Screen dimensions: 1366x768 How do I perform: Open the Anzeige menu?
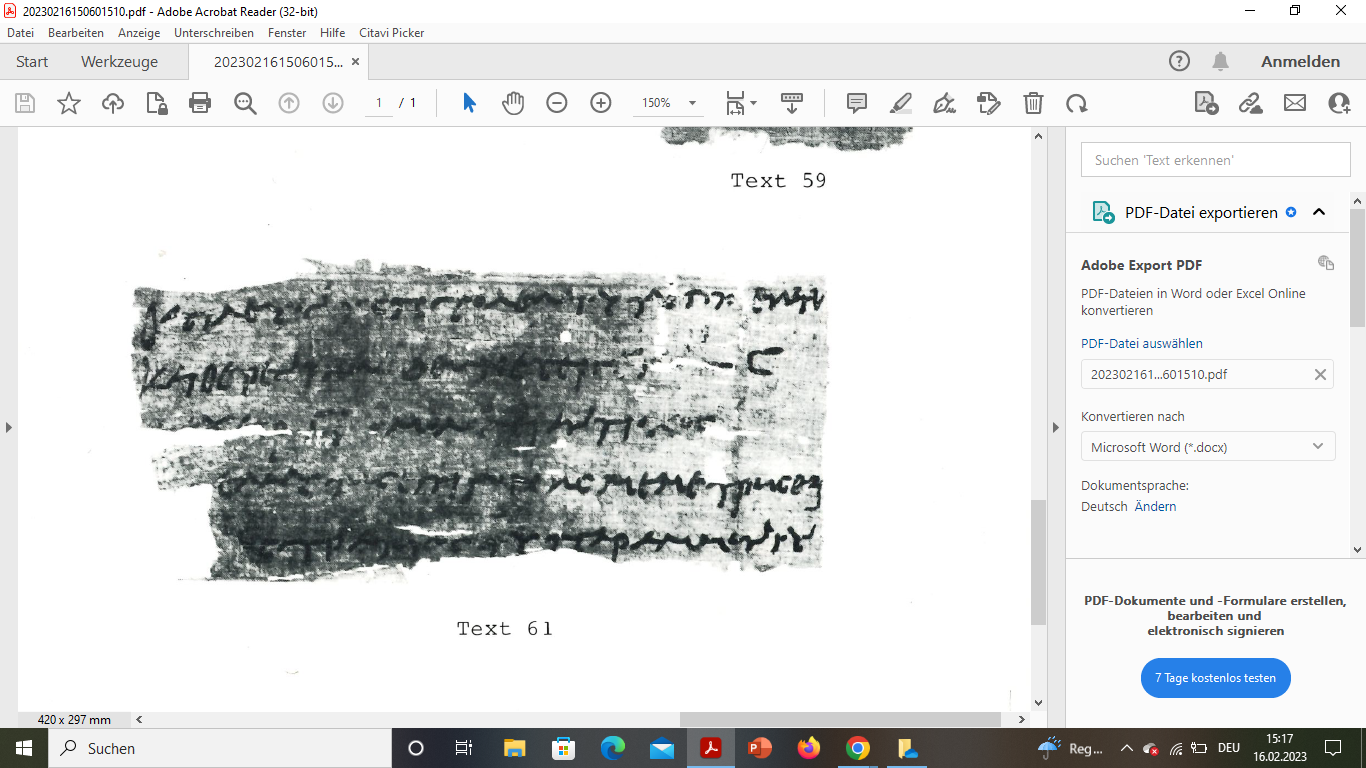139,33
